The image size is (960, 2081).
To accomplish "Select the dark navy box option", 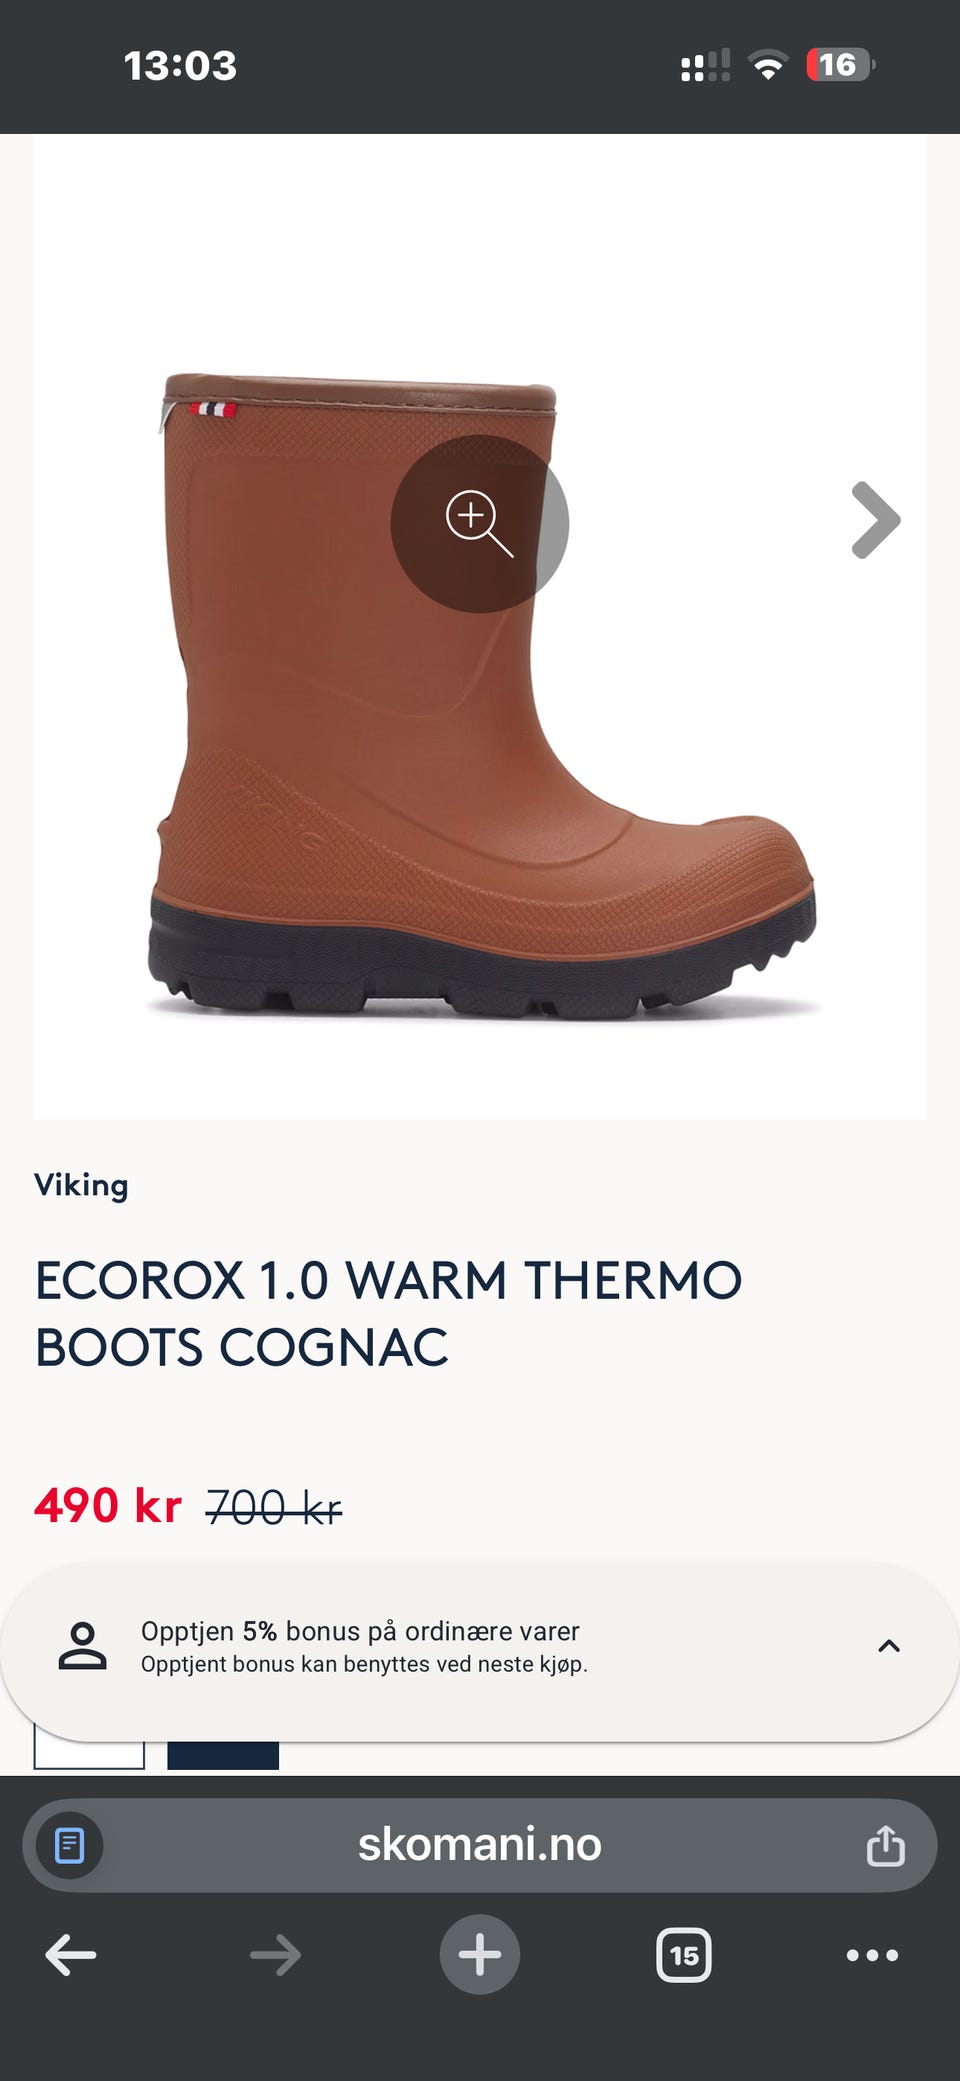I will click(223, 1755).
